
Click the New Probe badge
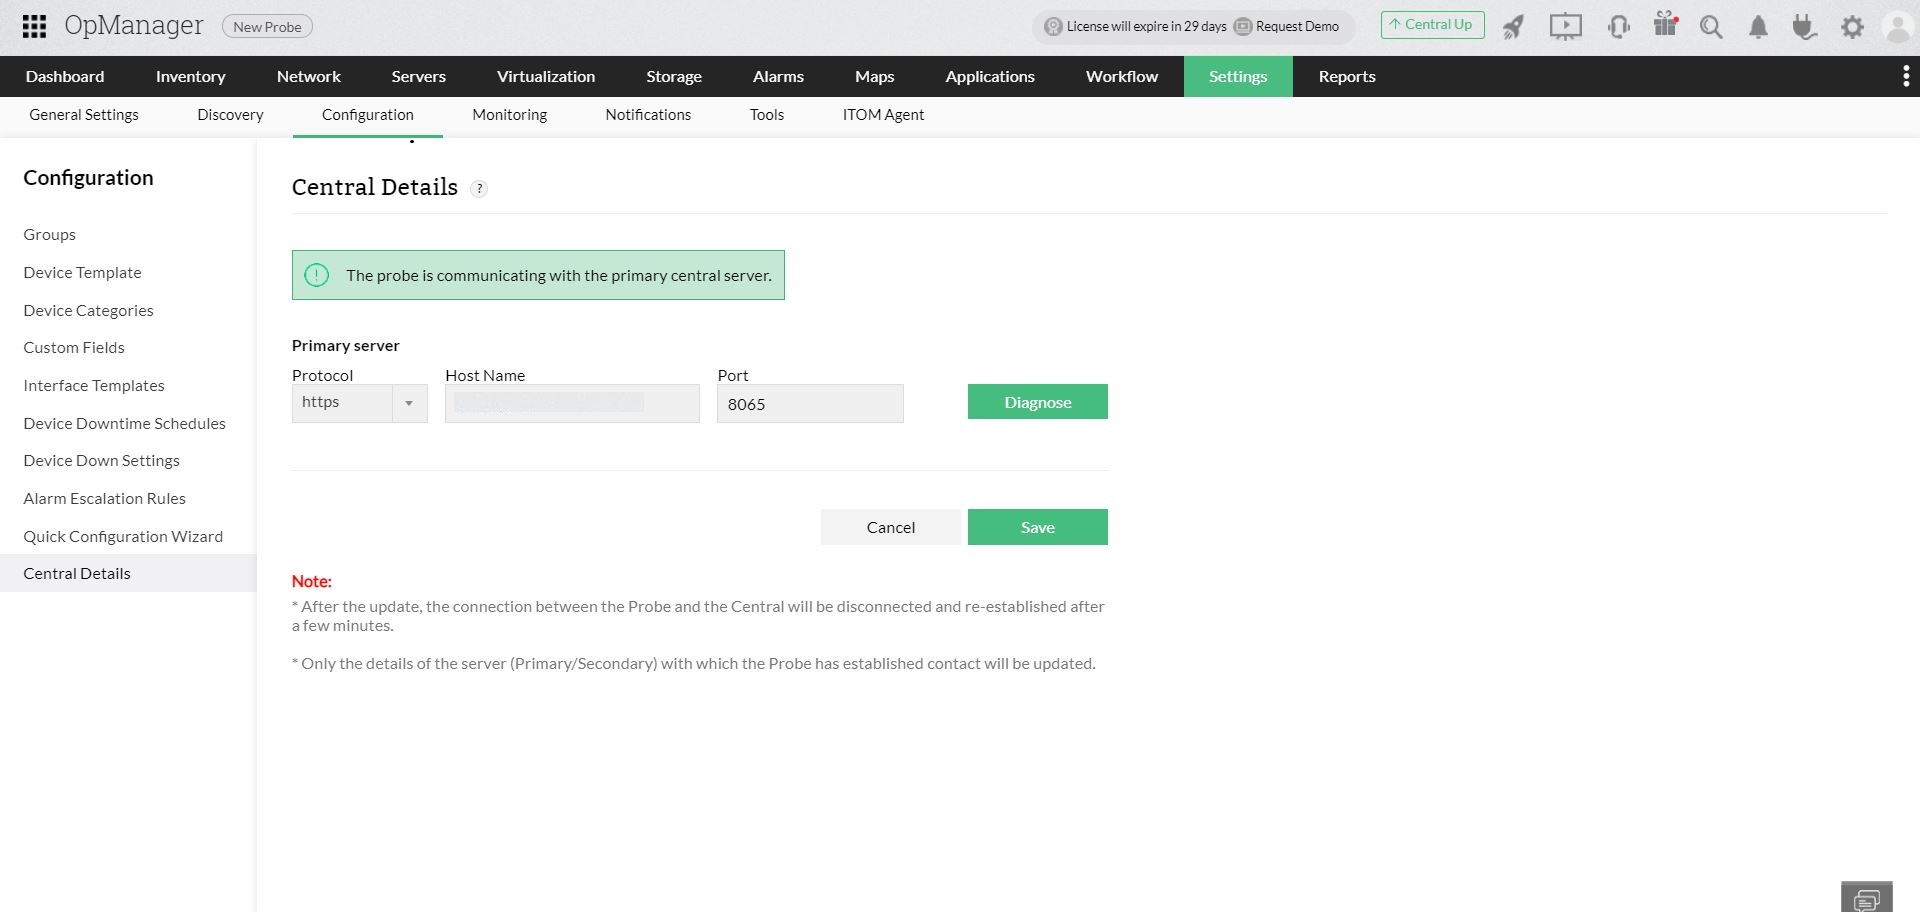pos(267,27)
